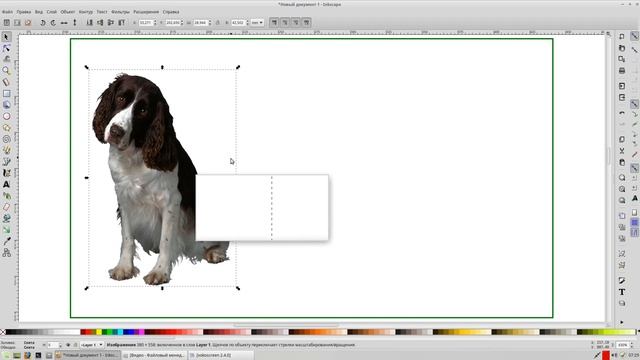Select the Paint Bucket fill tool
640x360 pixels.
7,219
